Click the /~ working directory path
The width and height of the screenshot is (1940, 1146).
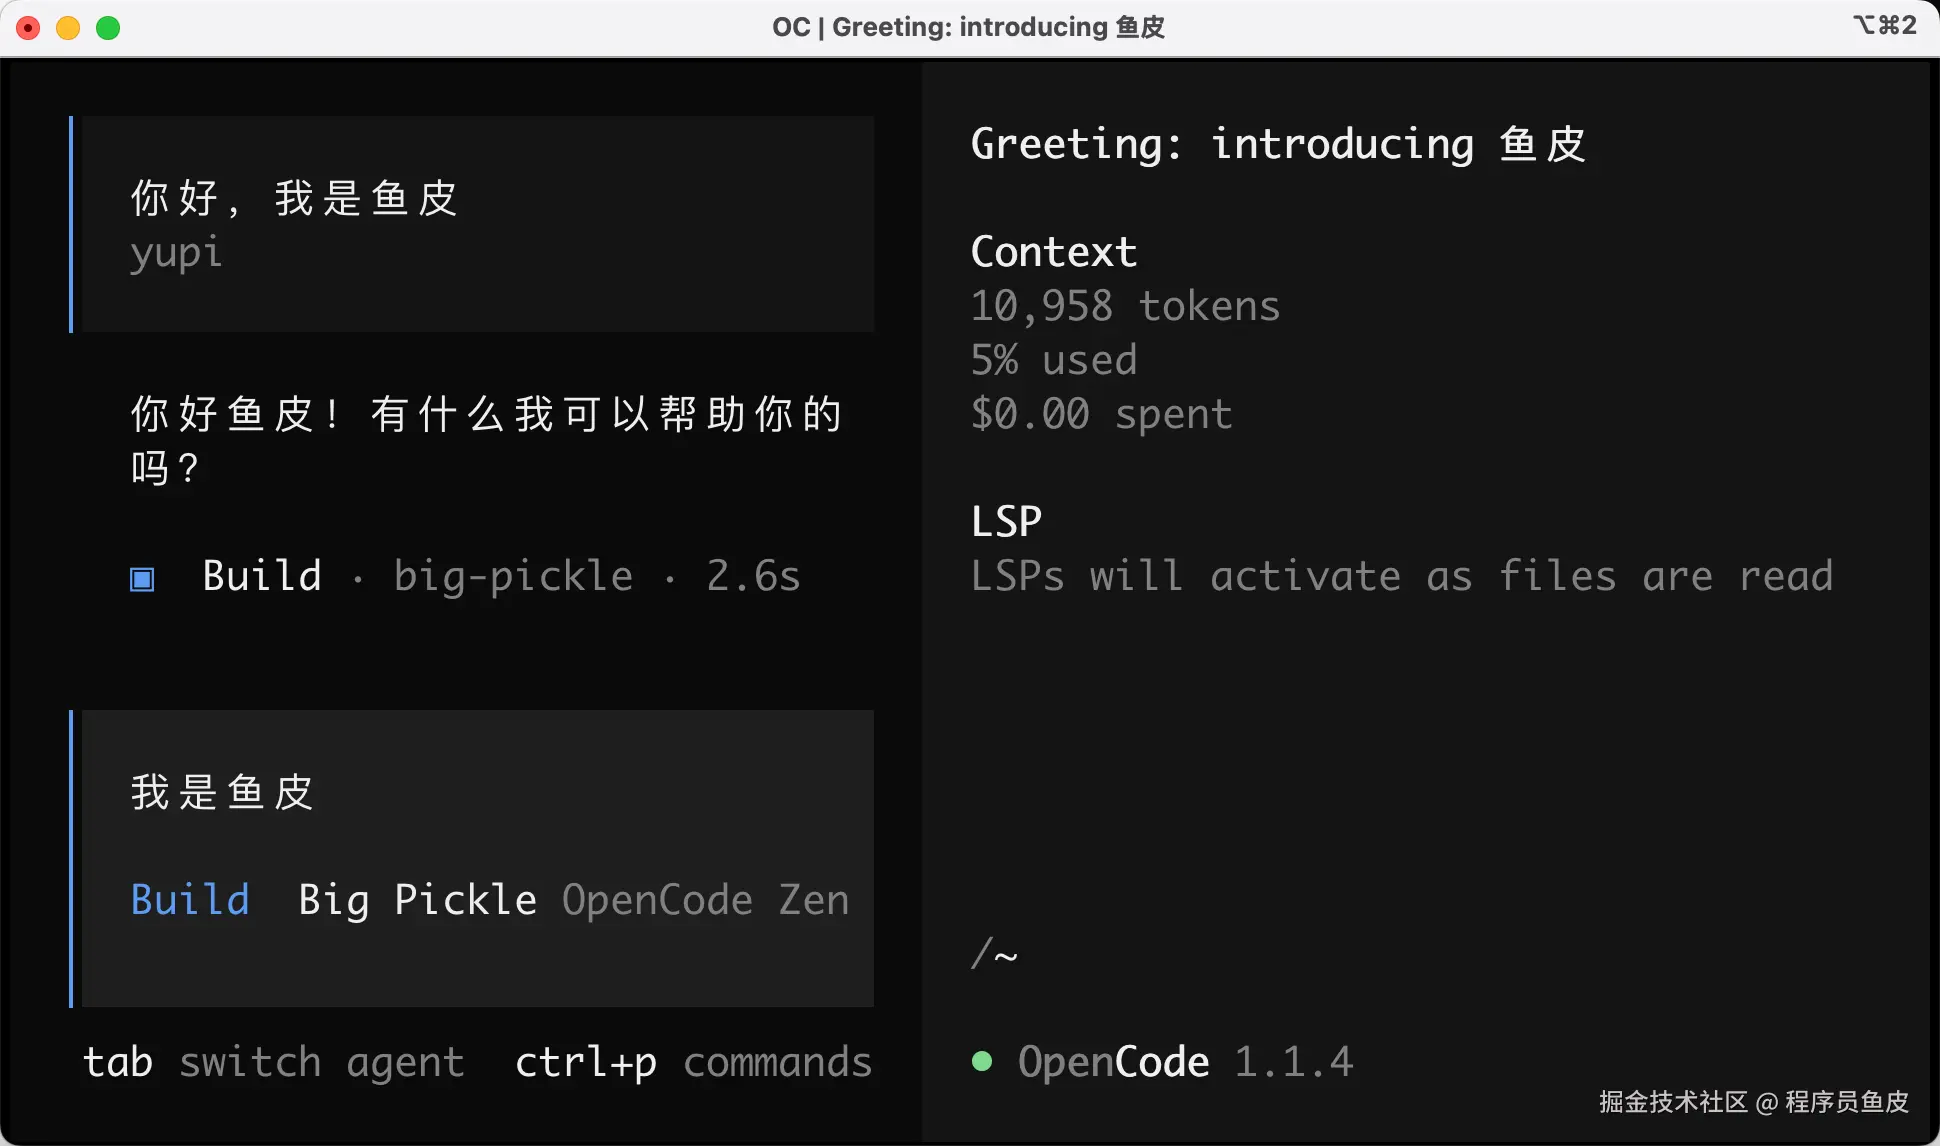pos(994,954)
